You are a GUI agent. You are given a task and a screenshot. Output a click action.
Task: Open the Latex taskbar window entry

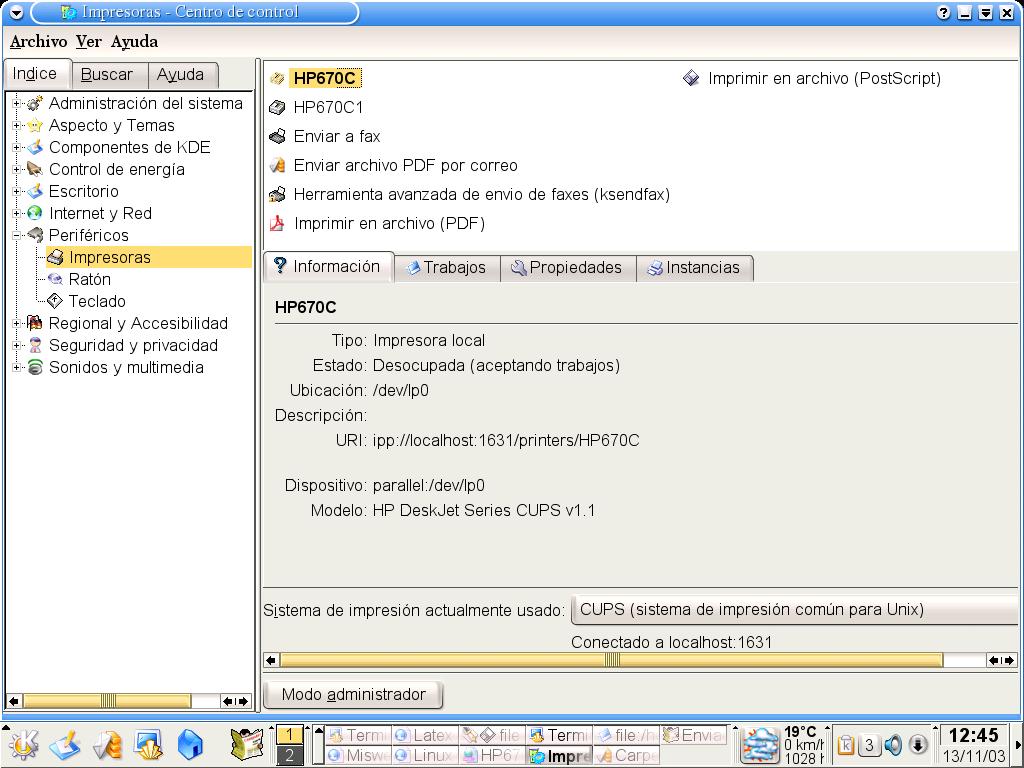pos(425,735)
